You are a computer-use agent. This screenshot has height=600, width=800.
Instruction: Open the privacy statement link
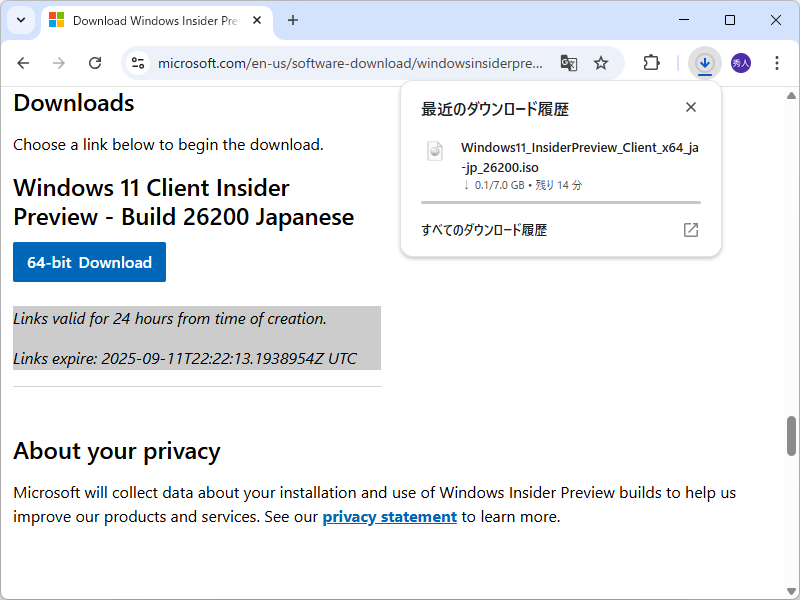coord(389,516)
